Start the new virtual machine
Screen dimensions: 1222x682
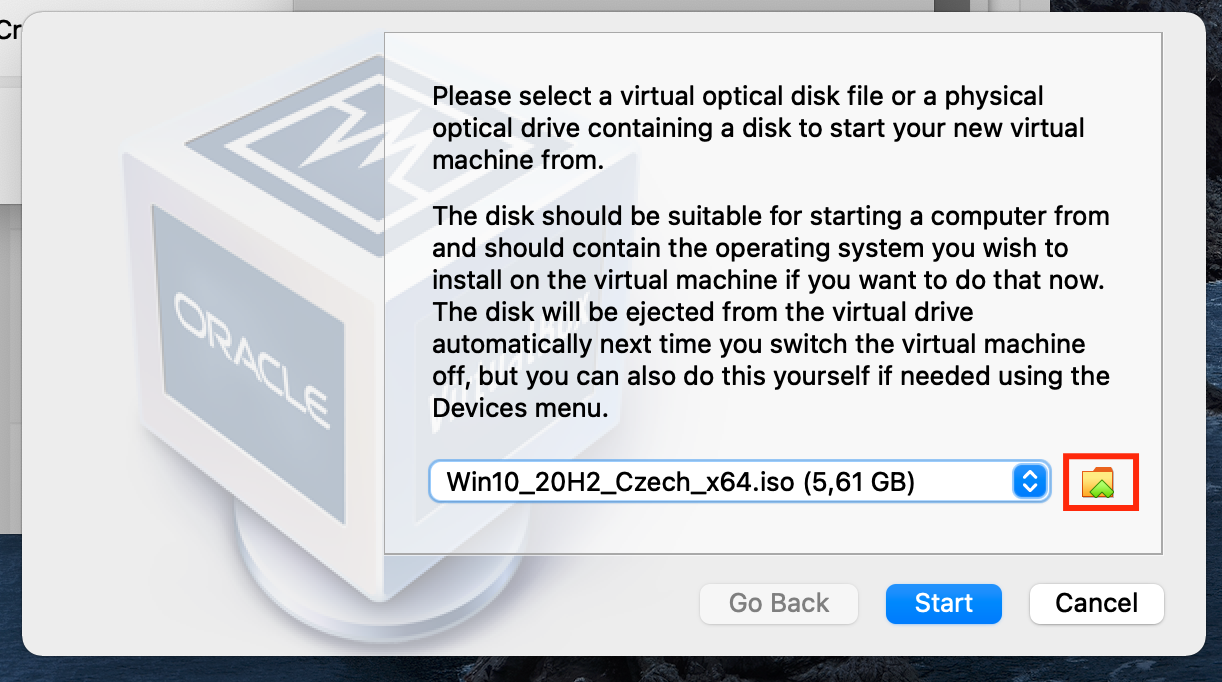(943, 603)
